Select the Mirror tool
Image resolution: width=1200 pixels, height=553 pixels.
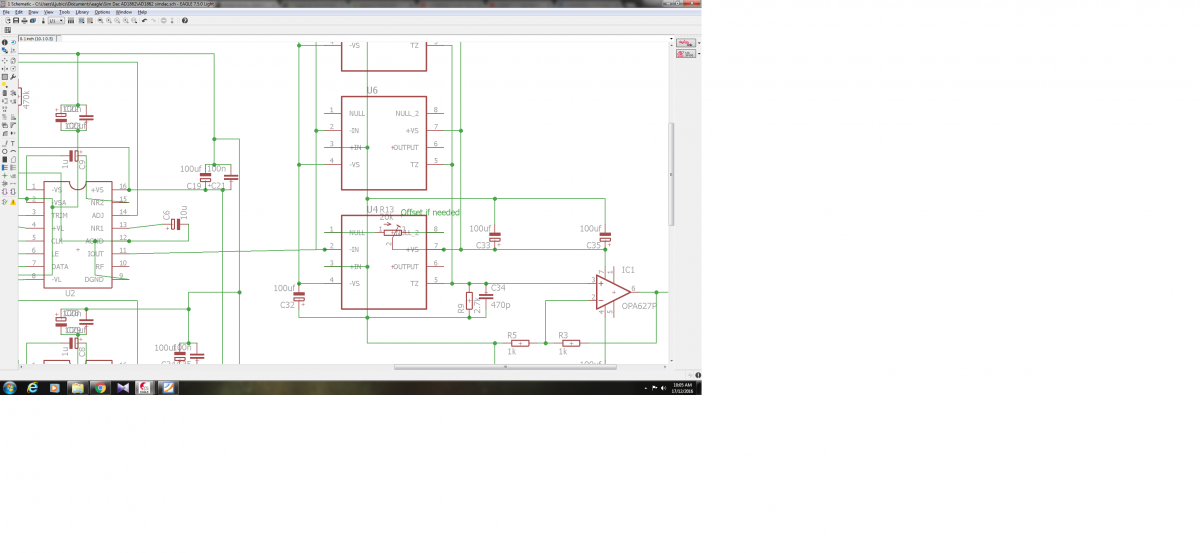pos(5,68)
